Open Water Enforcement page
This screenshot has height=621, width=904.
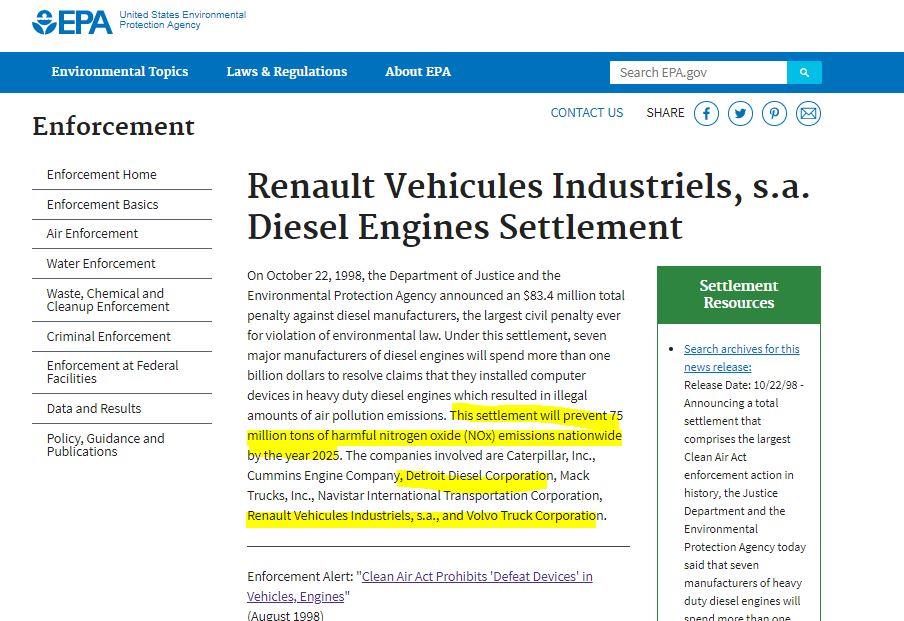(101, 264)
